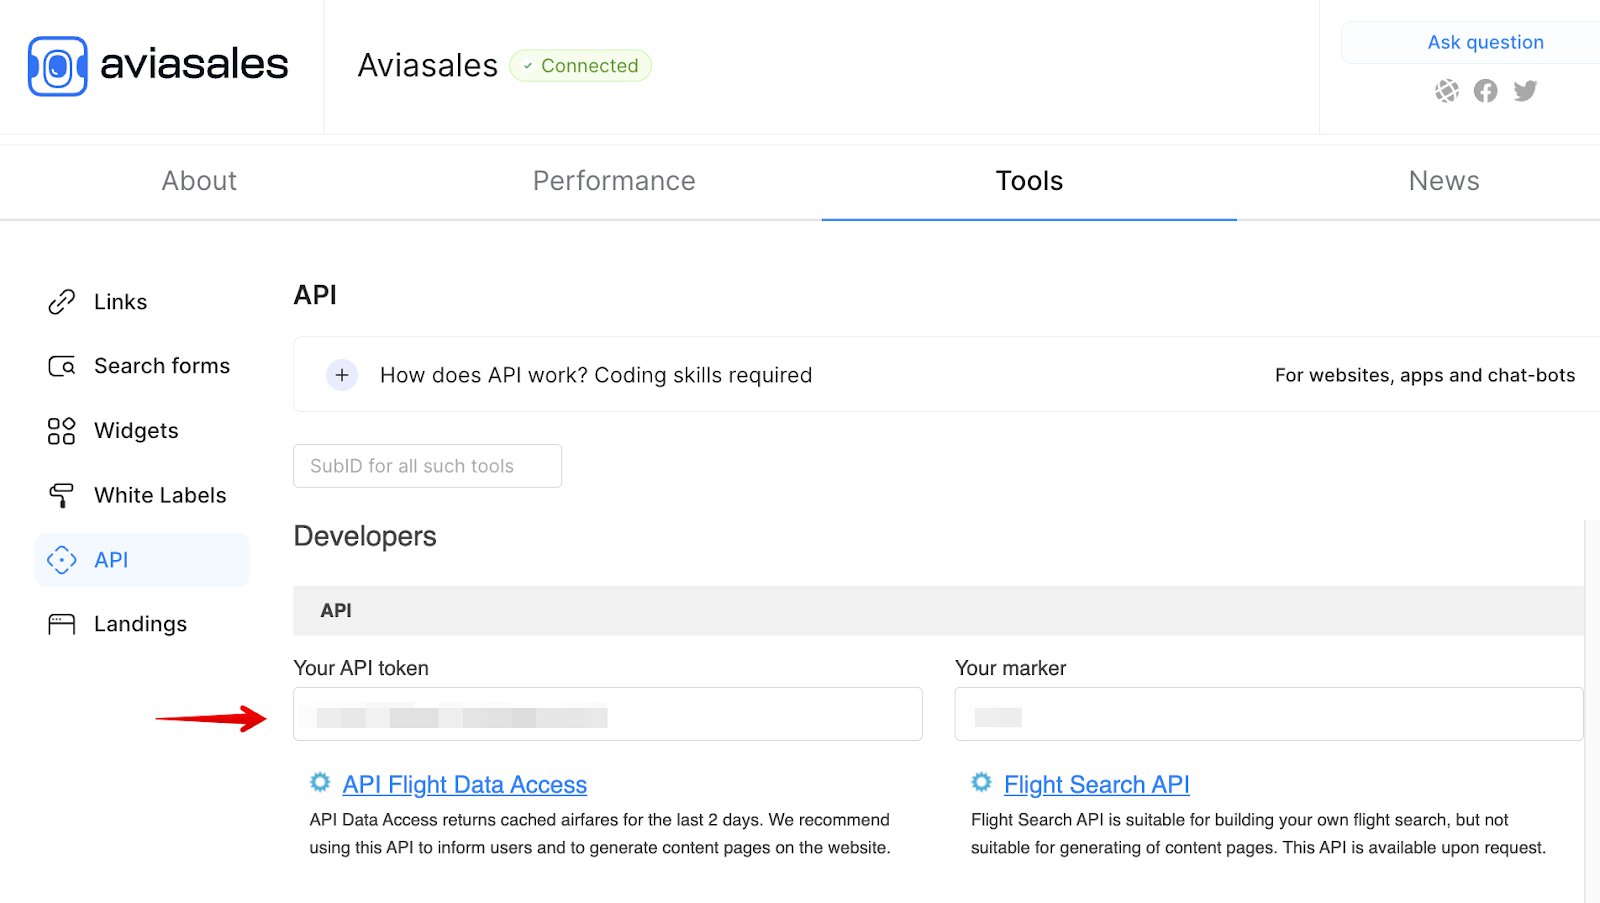
Task: Click the Widgets grid icon
Action: point(61,430)
